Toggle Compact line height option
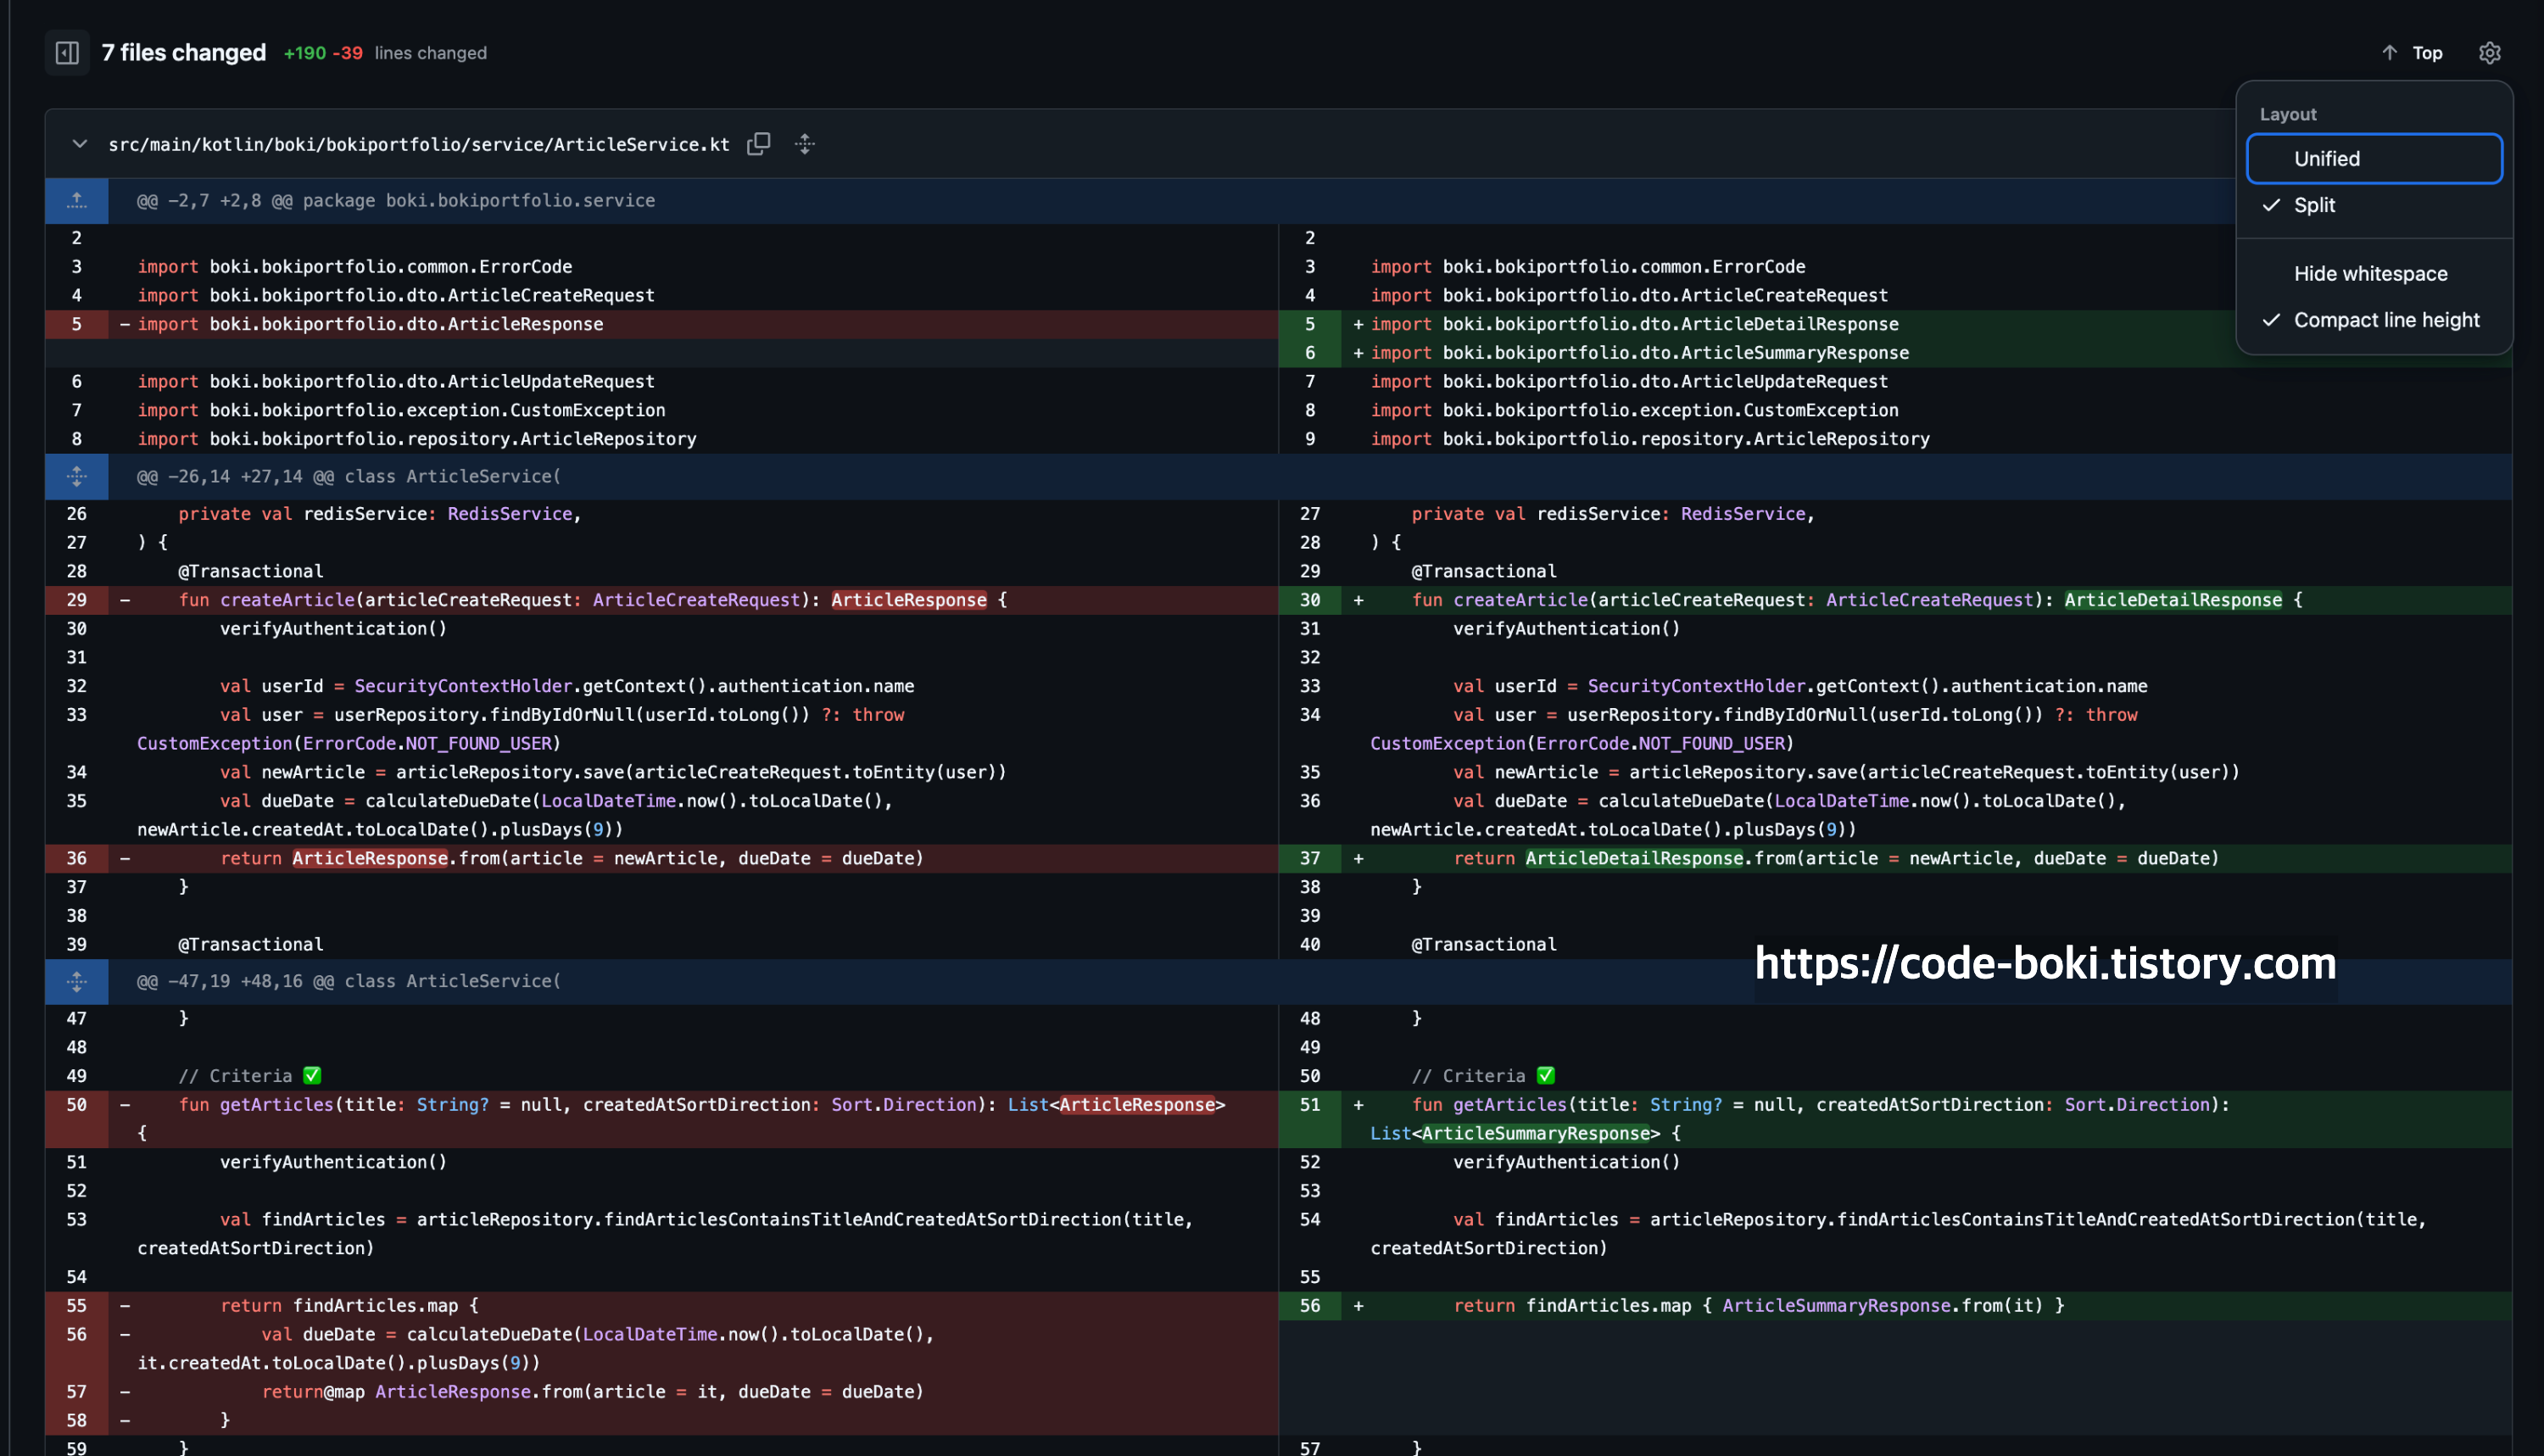Screen dimensions: 2544x1456 point(2386,320)
